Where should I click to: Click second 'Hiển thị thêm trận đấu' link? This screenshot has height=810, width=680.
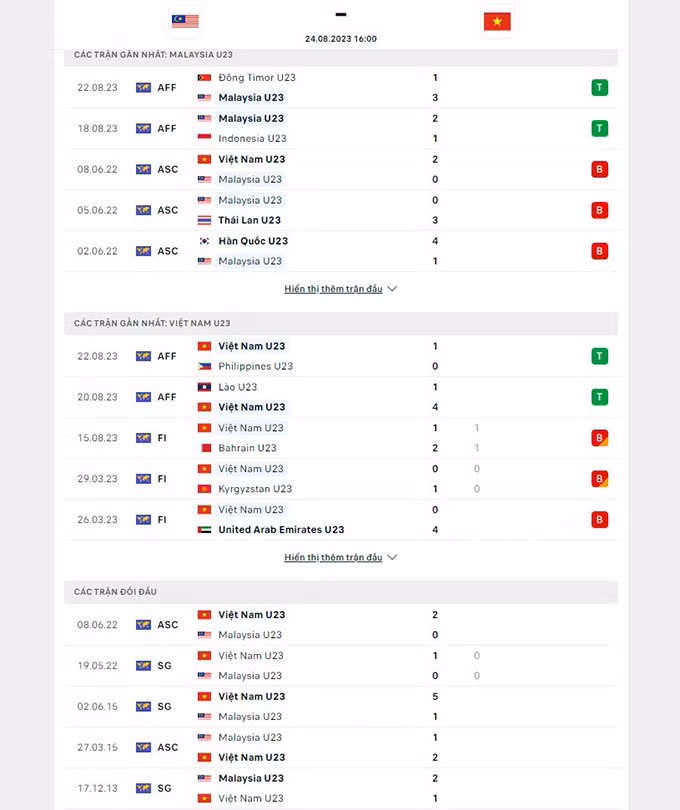pyautogui.click(x=333, y=557)
